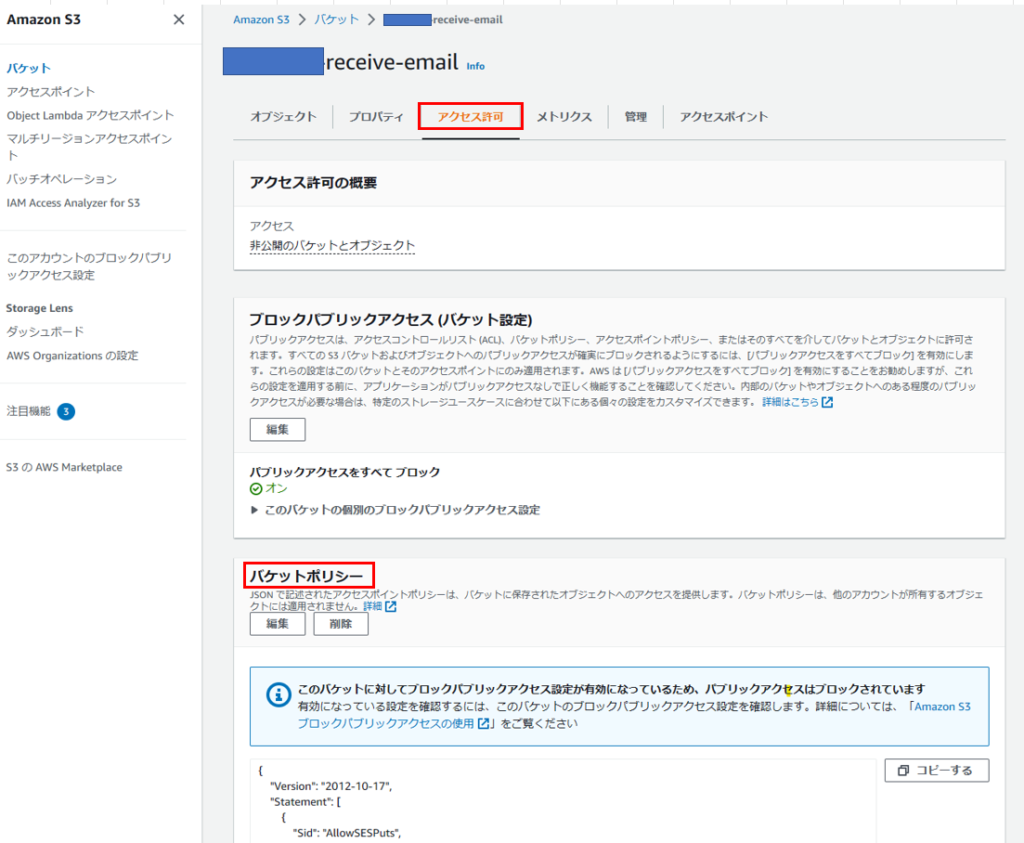Open Object Lambda アクセスポイント in sidebar

(x=90, y=115)
